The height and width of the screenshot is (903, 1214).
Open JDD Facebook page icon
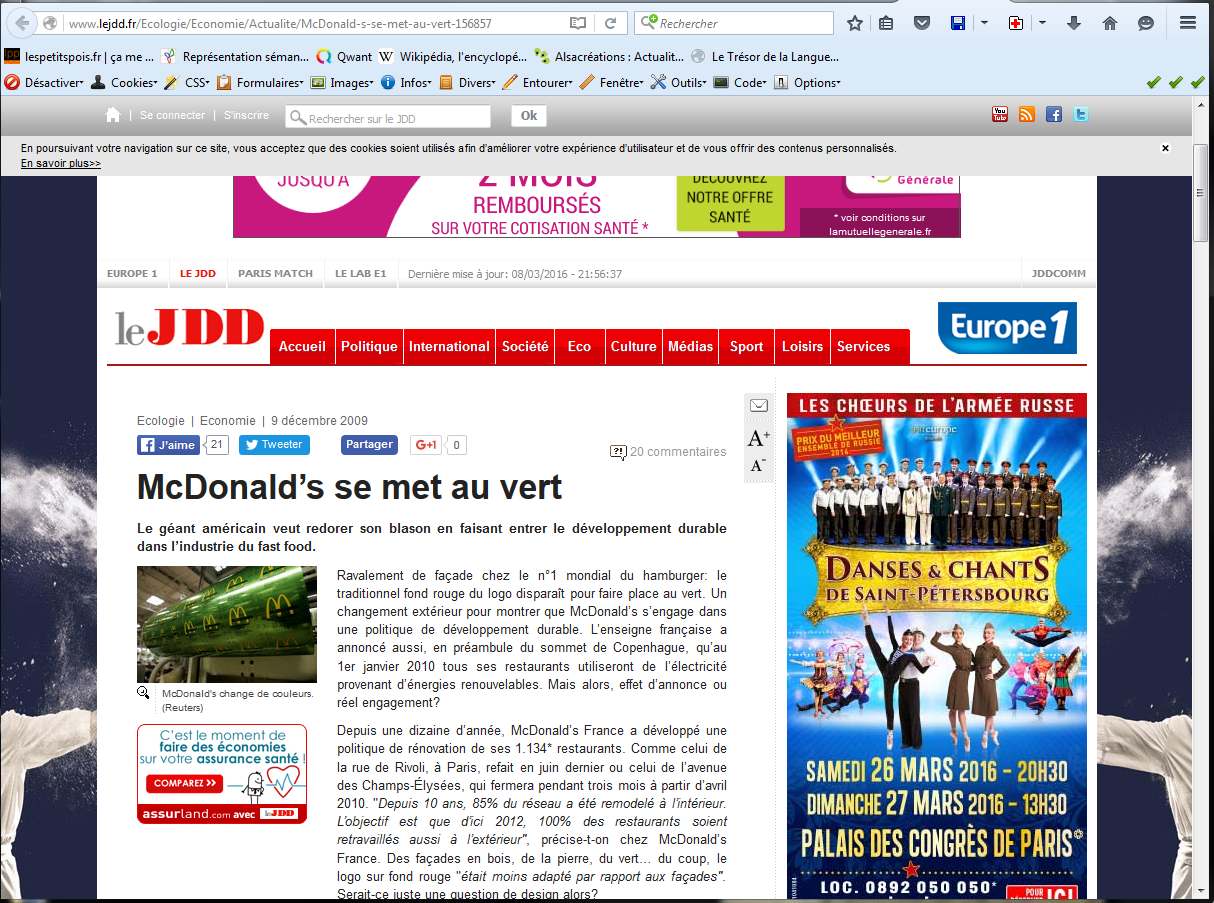click(1054, 114)
